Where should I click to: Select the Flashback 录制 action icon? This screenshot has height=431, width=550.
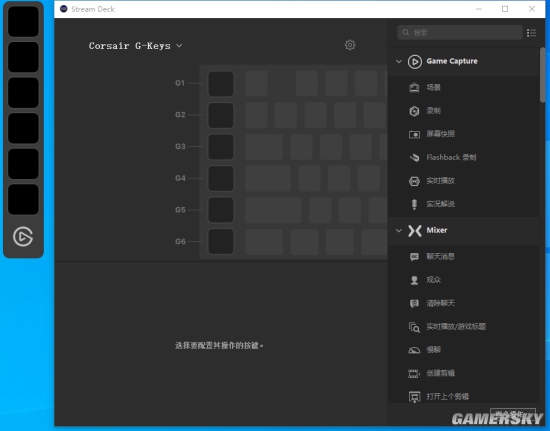[414, 157]
